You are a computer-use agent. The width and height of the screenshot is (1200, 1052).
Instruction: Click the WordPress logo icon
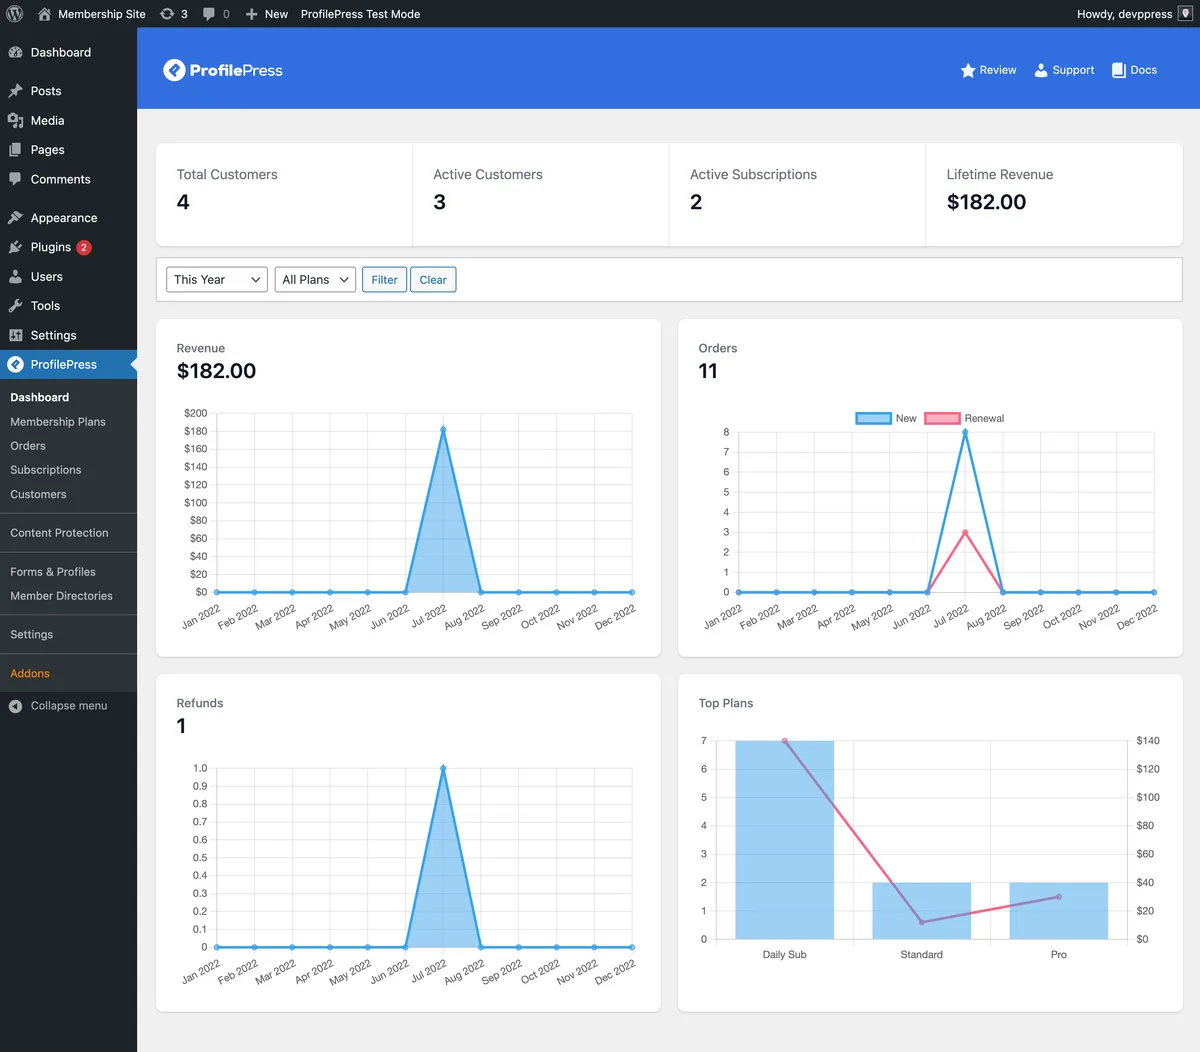tap(14, 14)
